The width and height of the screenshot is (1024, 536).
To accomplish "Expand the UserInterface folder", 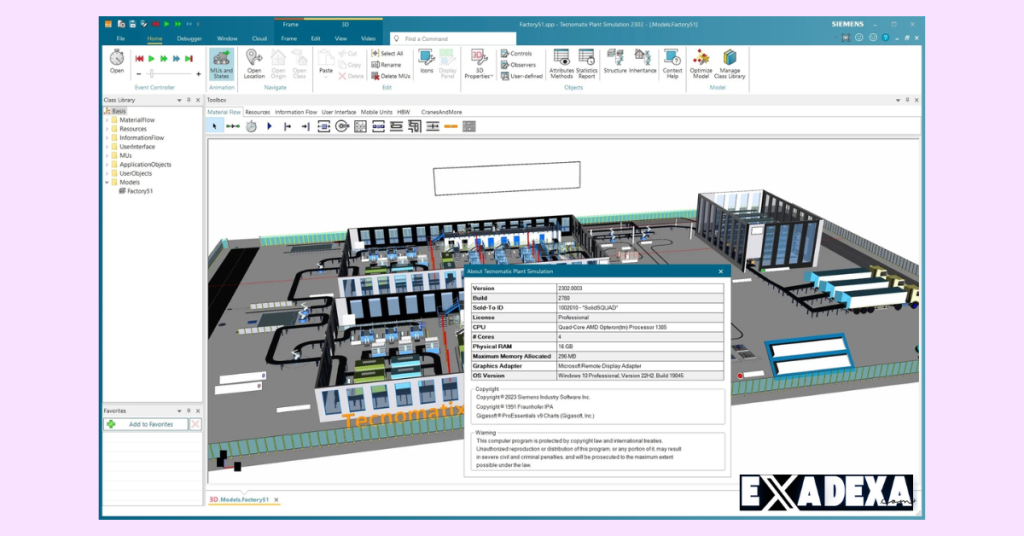I will point(107,147).
